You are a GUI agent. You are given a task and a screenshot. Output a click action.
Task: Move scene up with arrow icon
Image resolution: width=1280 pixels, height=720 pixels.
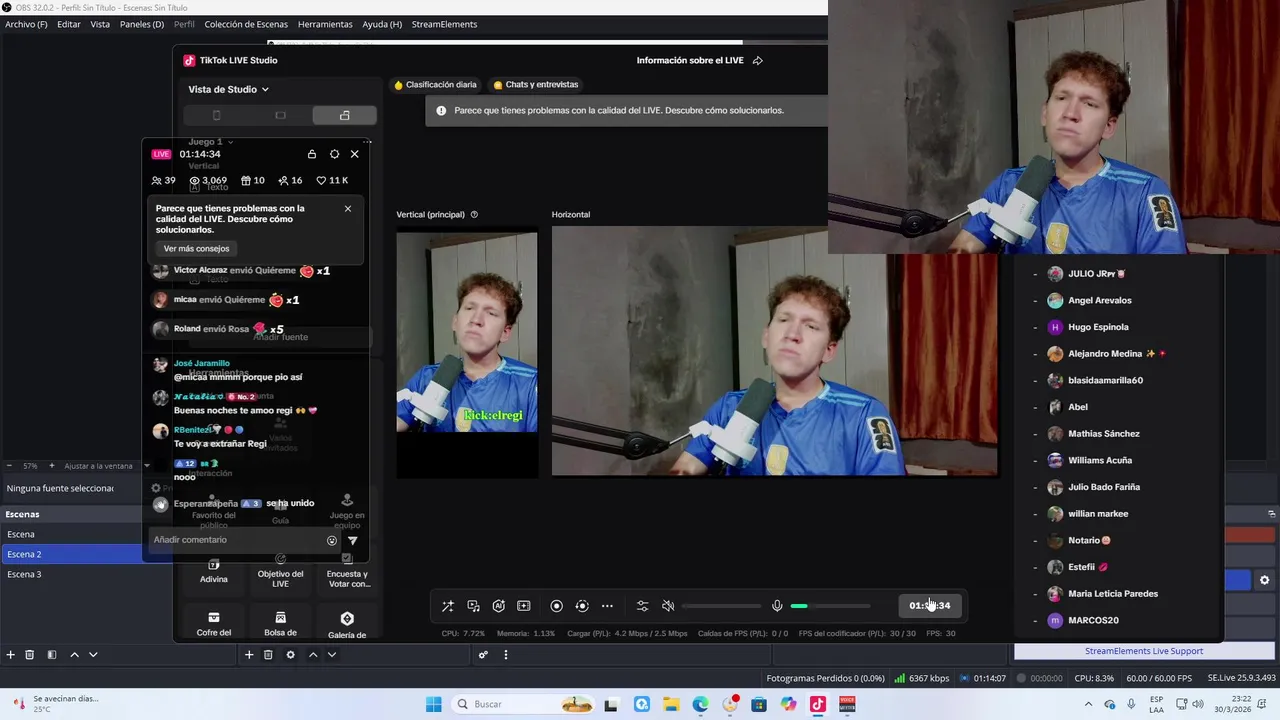74,655
